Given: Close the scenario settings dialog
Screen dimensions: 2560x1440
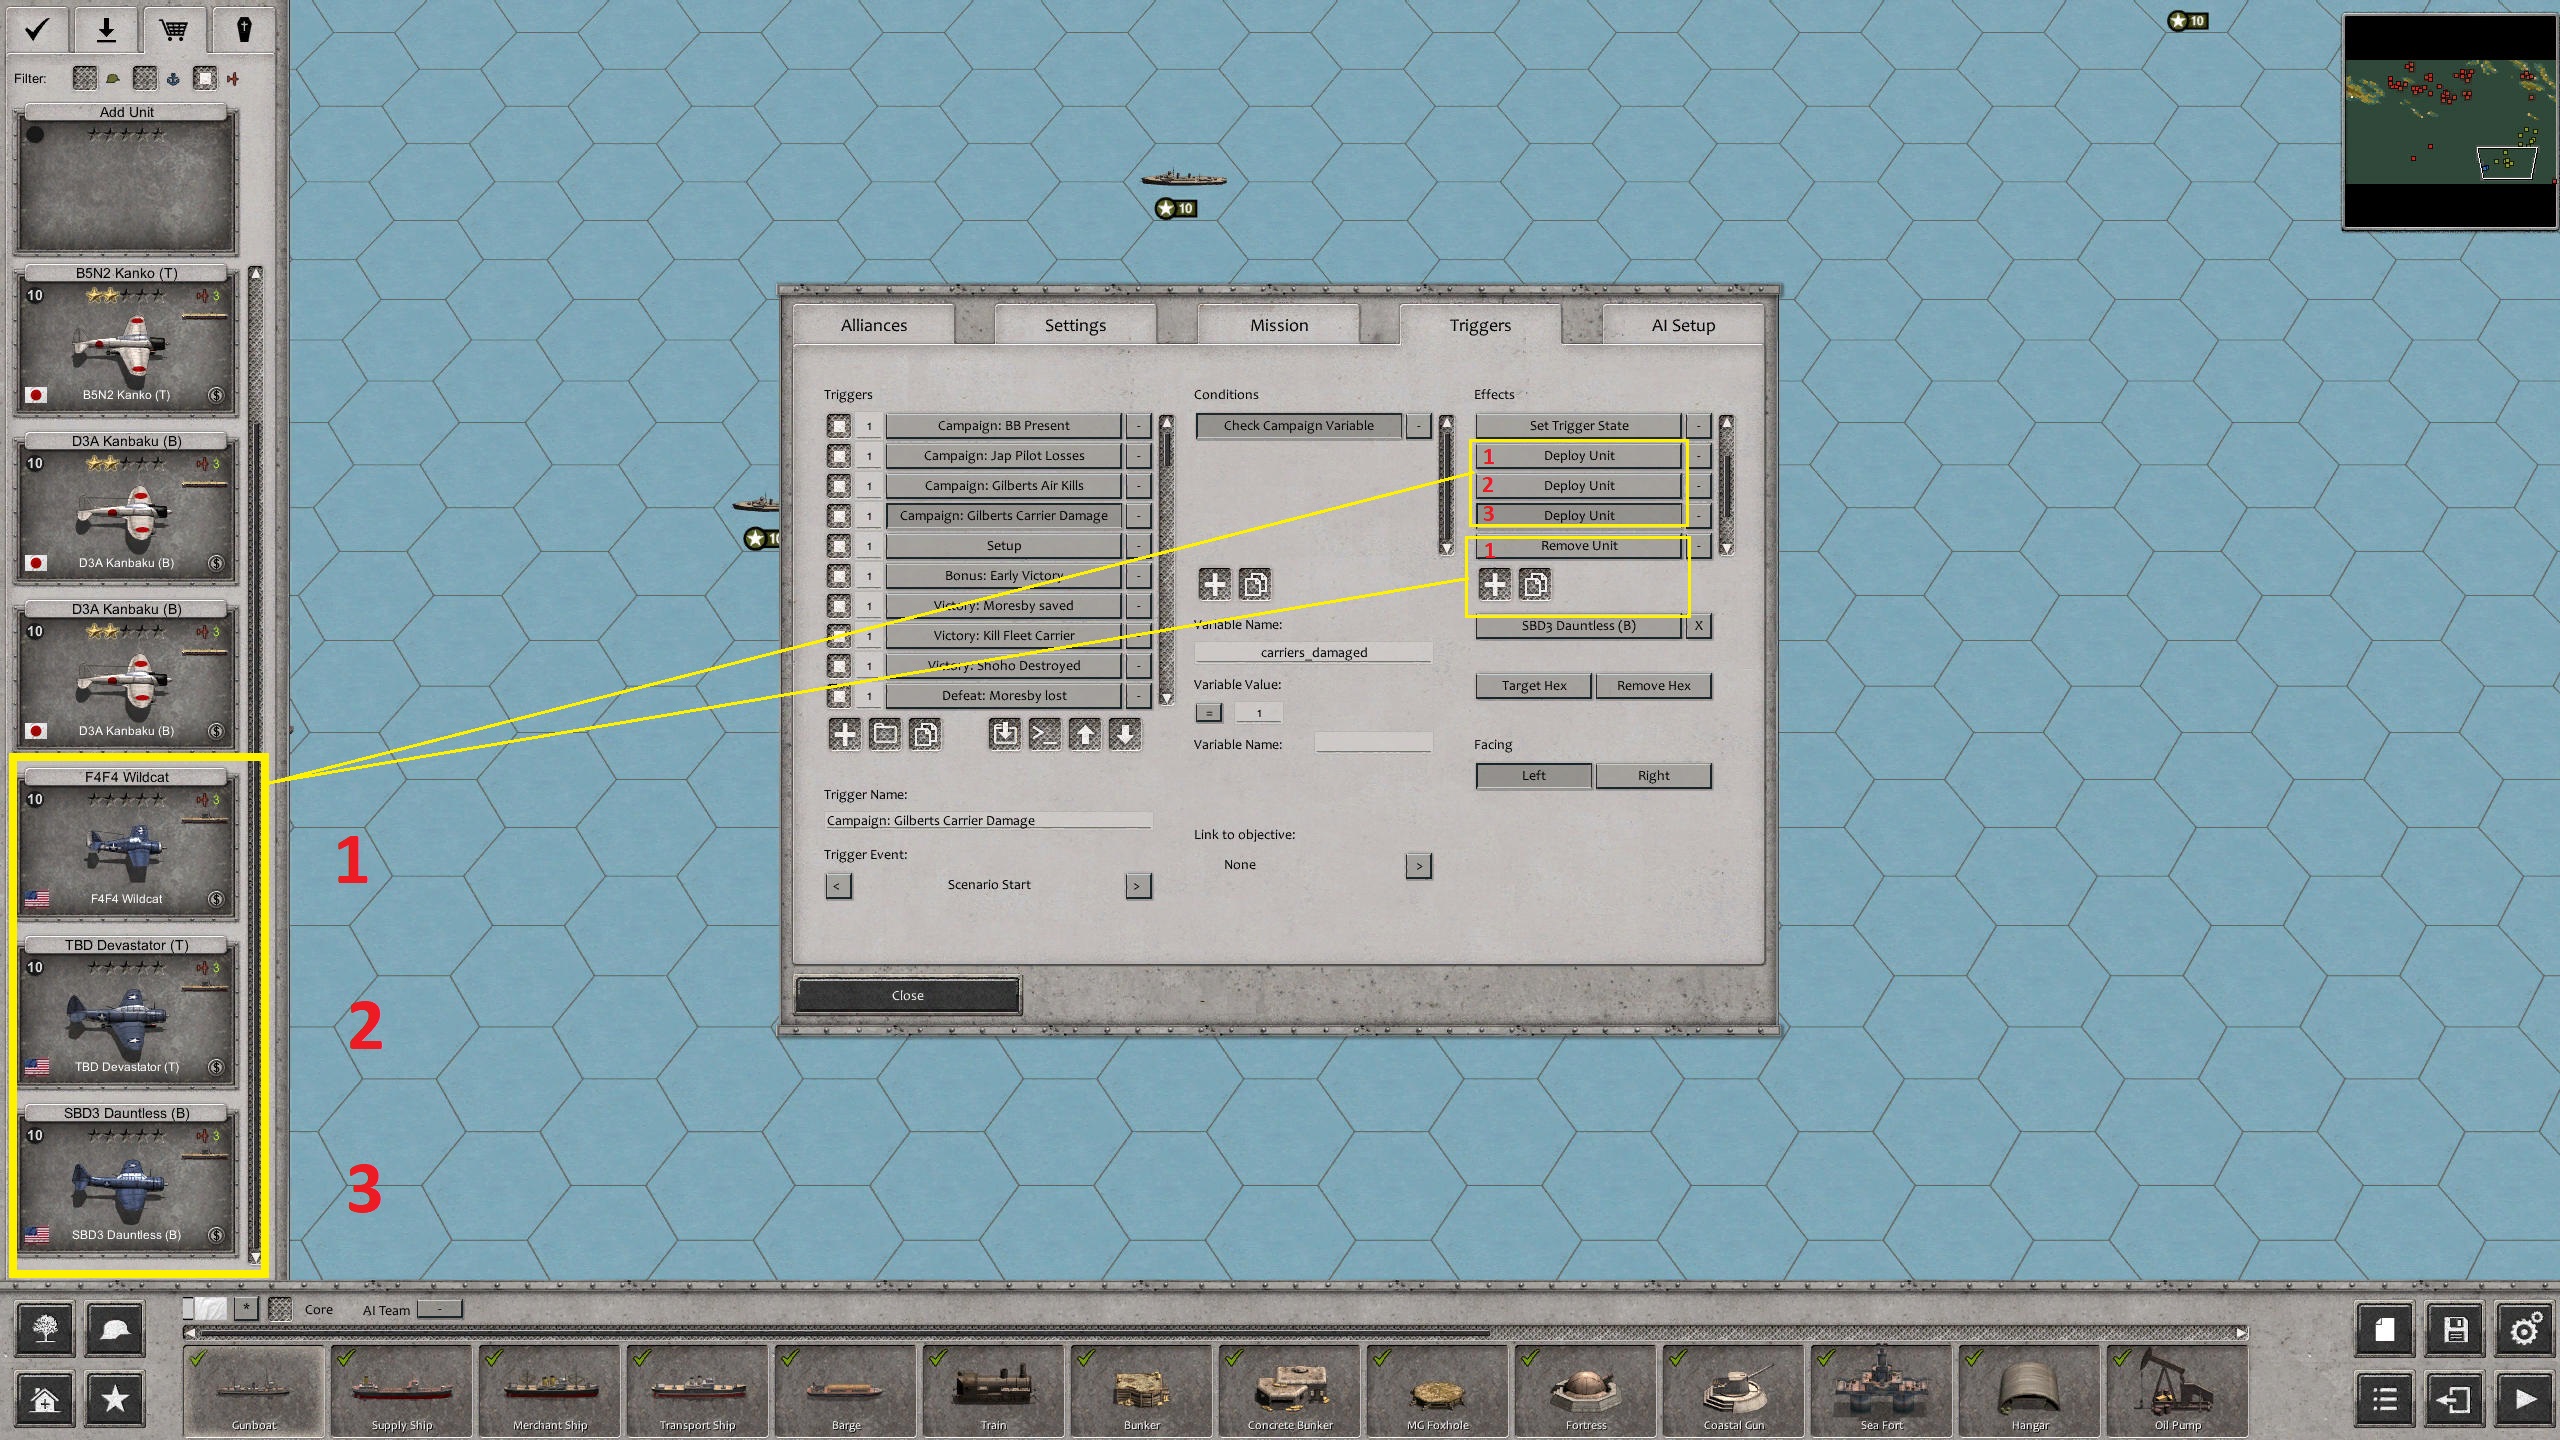Looking at the screenshot, I should coord(907,996).
